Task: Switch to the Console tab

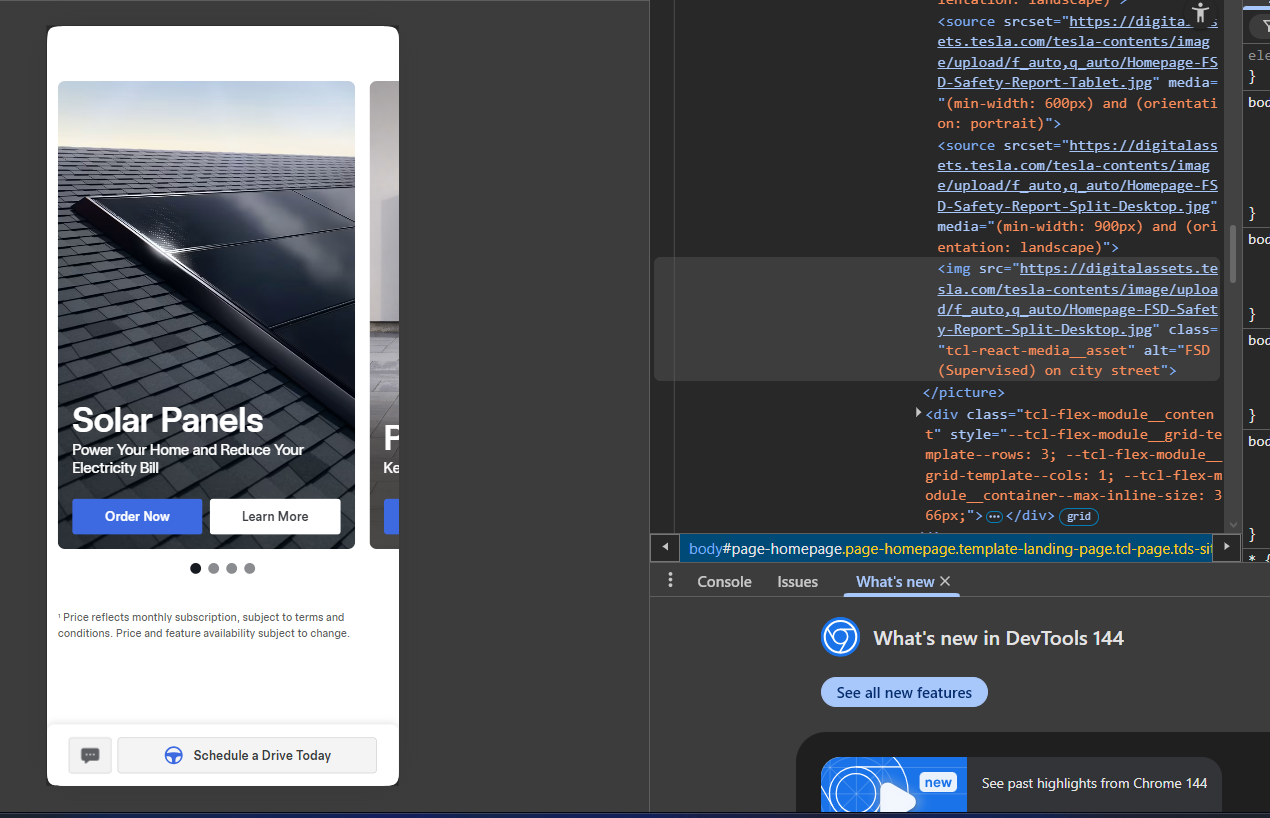Action: pyautogui.click(x=724, y=582)
